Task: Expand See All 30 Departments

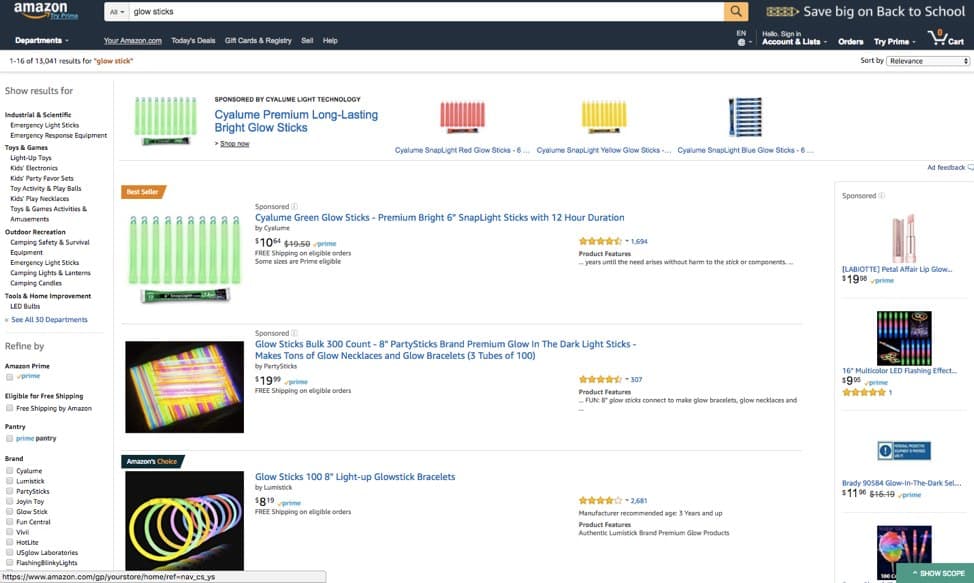Action: [47, 320]
